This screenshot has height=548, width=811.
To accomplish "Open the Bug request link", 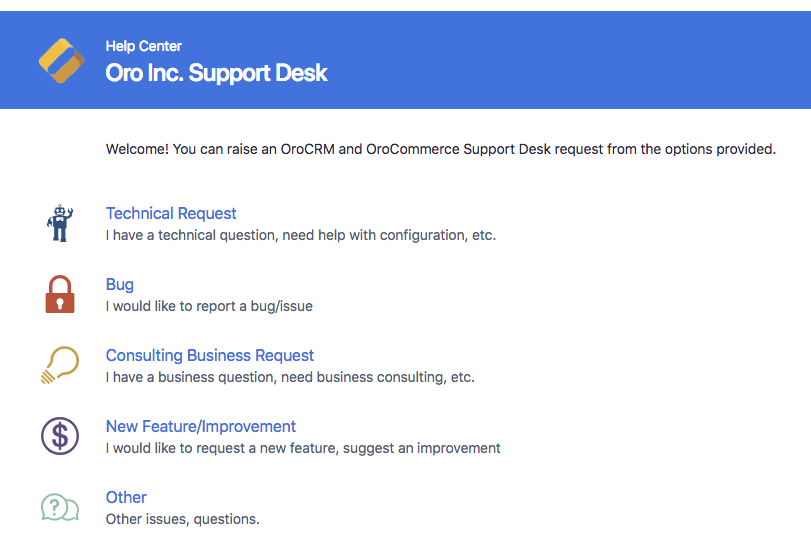I will [119, 284].
